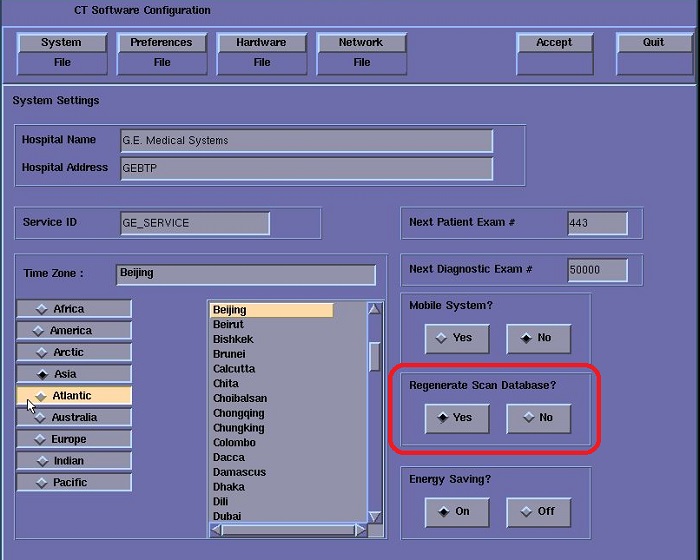Click the Hospital Name input field

pyautogui.click(x=305, y=141)
